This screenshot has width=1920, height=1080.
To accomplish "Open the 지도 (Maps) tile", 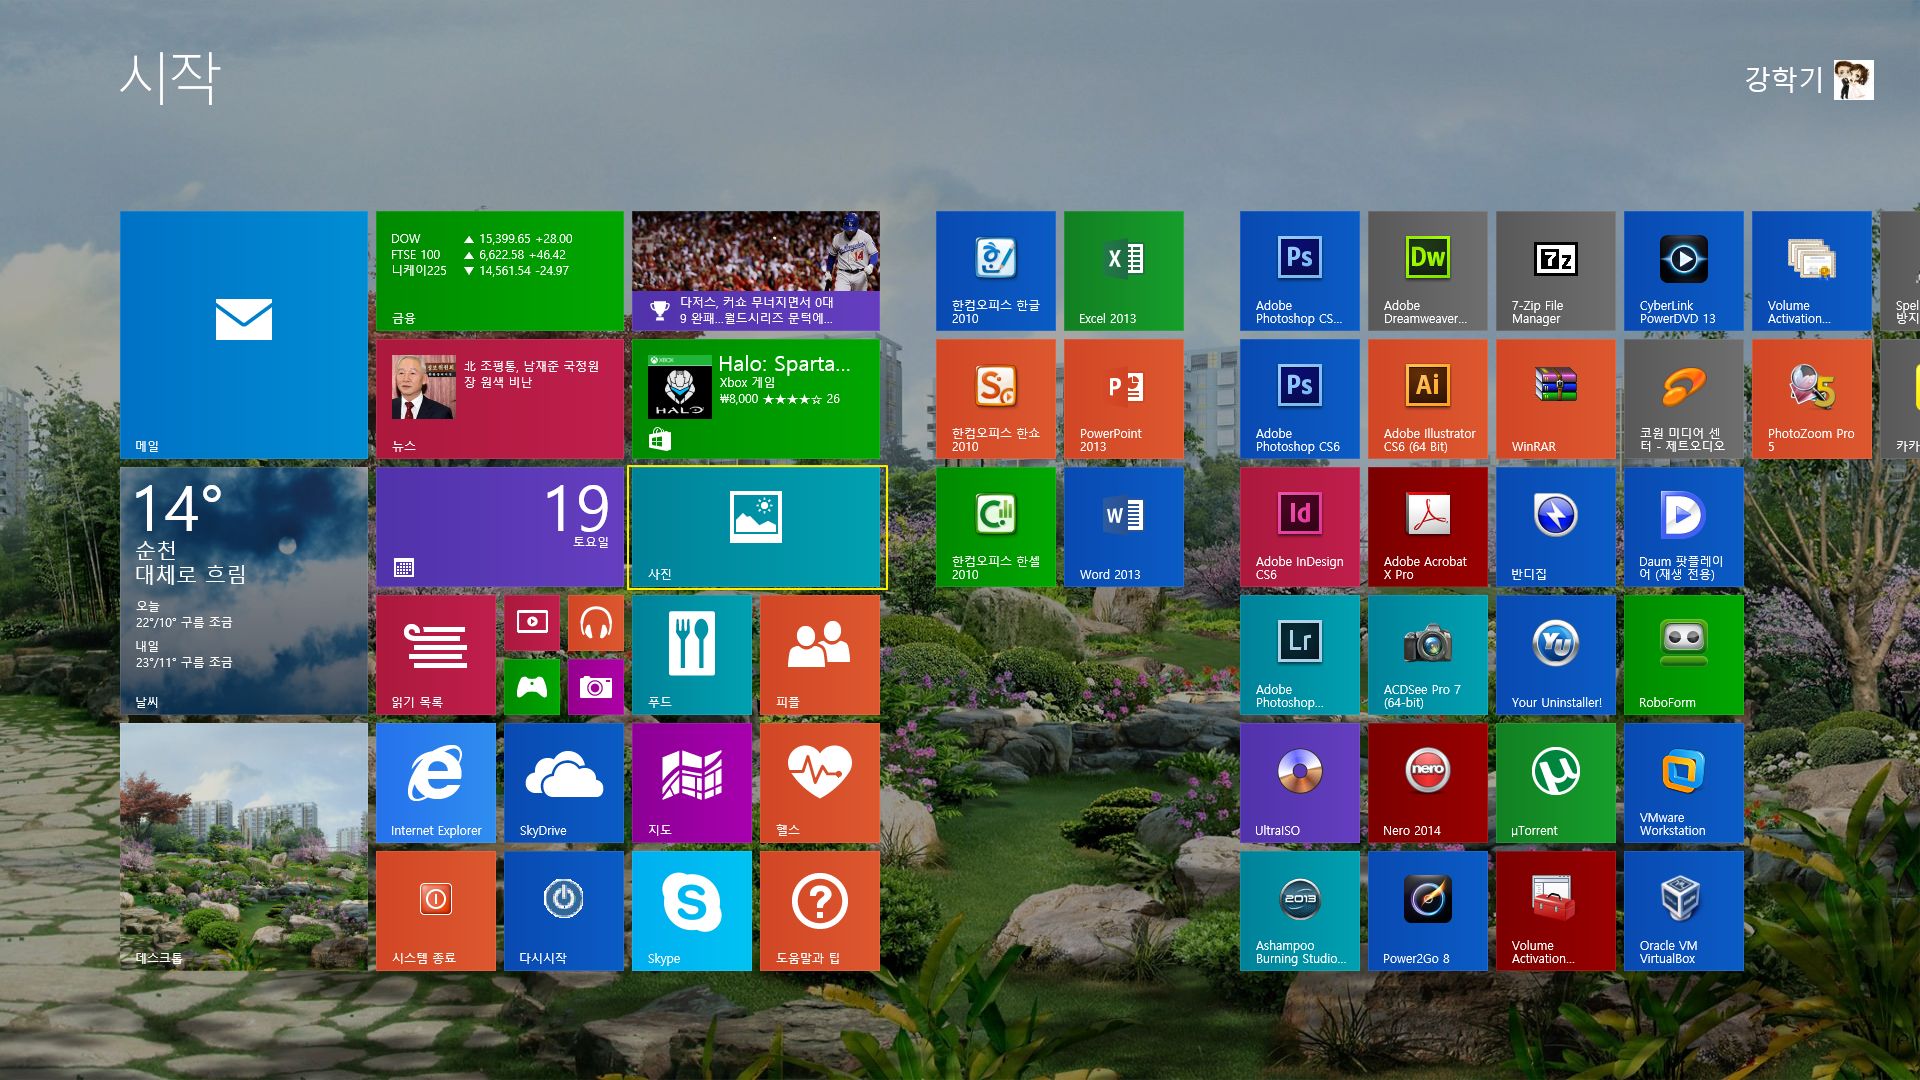I will tap(692, 783).
